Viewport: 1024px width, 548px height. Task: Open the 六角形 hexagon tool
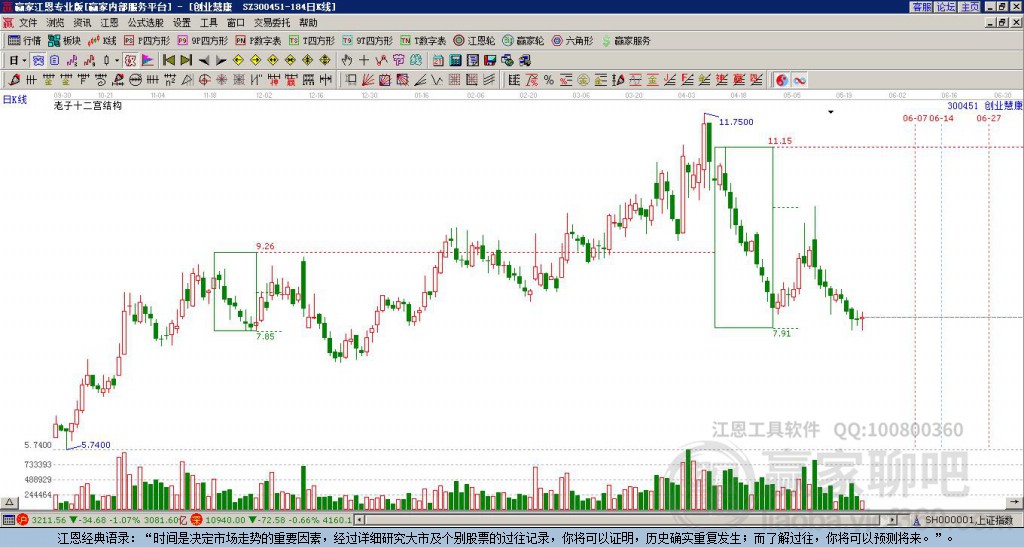(573, 40)
